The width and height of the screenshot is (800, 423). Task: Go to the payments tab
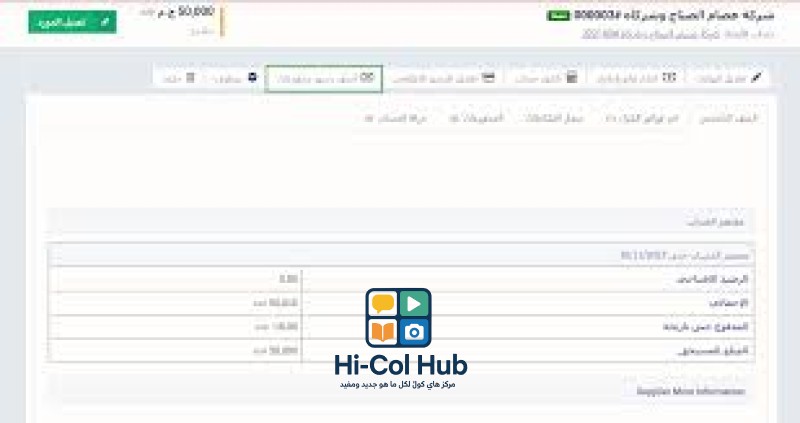point(468,118)
